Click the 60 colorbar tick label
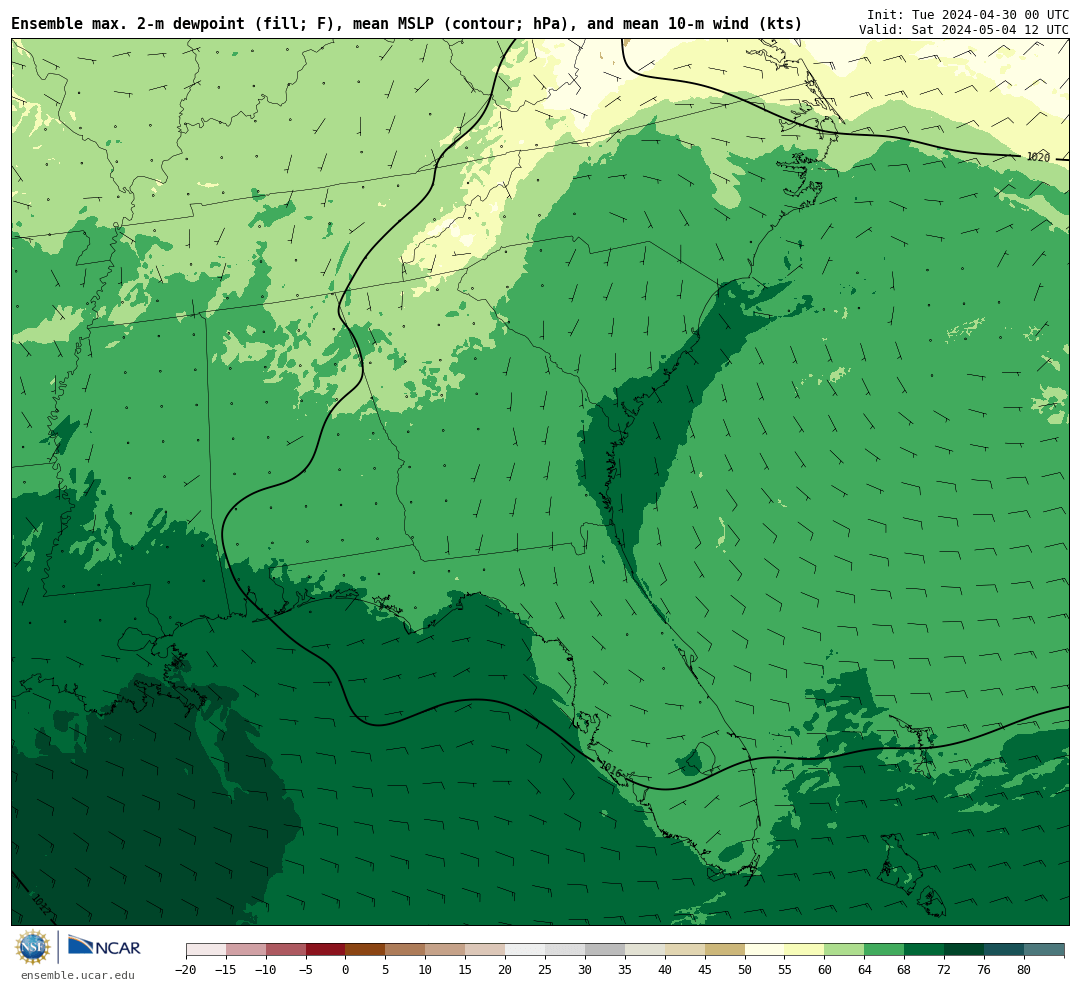The image size is (1080, 988). coord(825,970)
